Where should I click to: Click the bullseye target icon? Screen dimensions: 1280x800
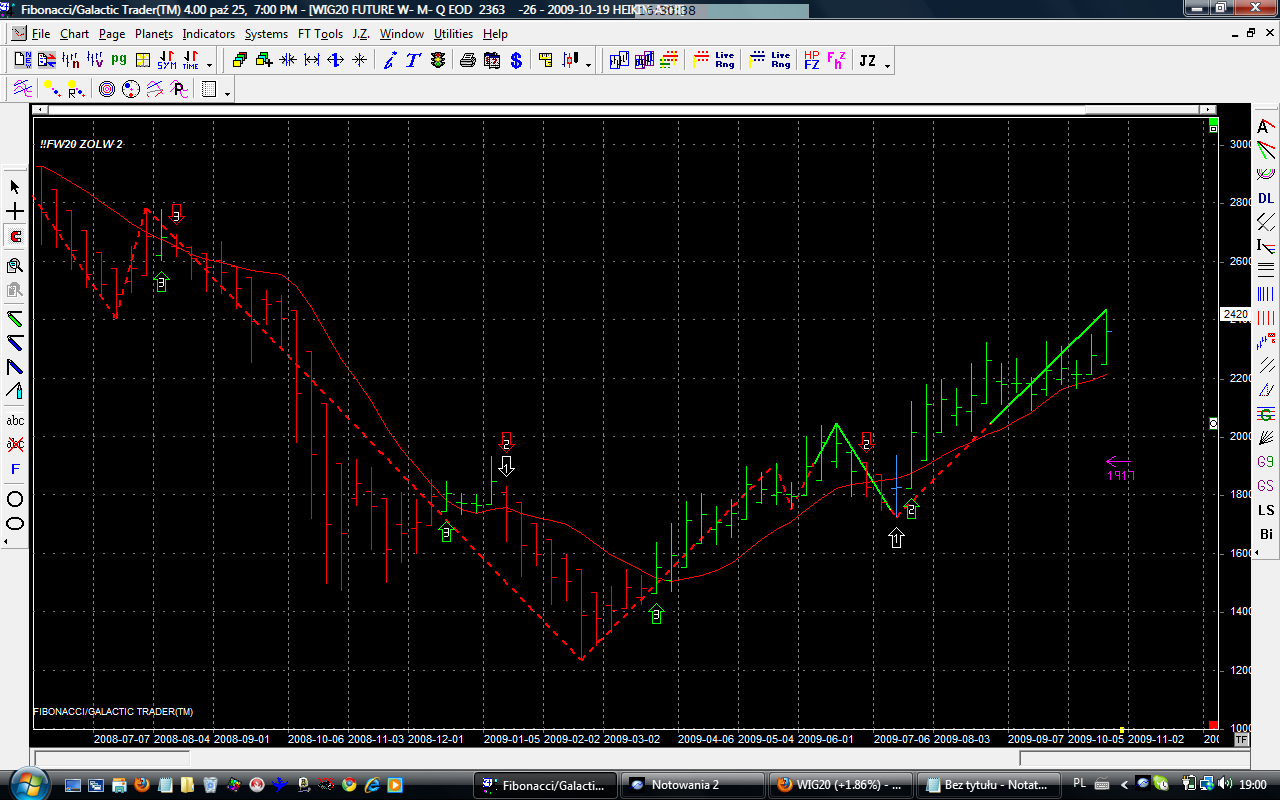pos(107,90)
